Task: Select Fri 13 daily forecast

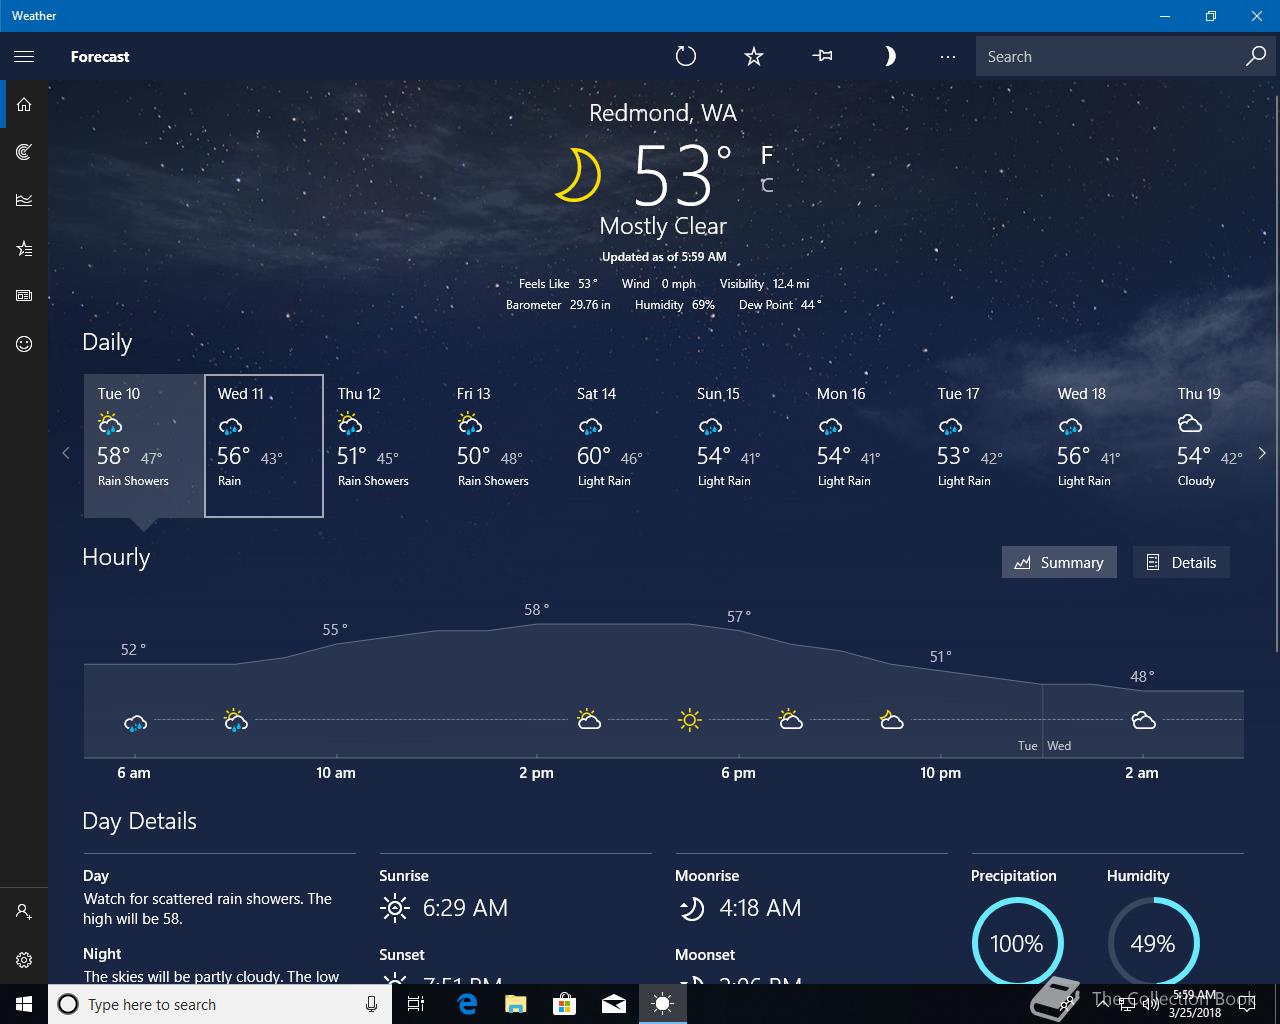Action: point(504,446)
